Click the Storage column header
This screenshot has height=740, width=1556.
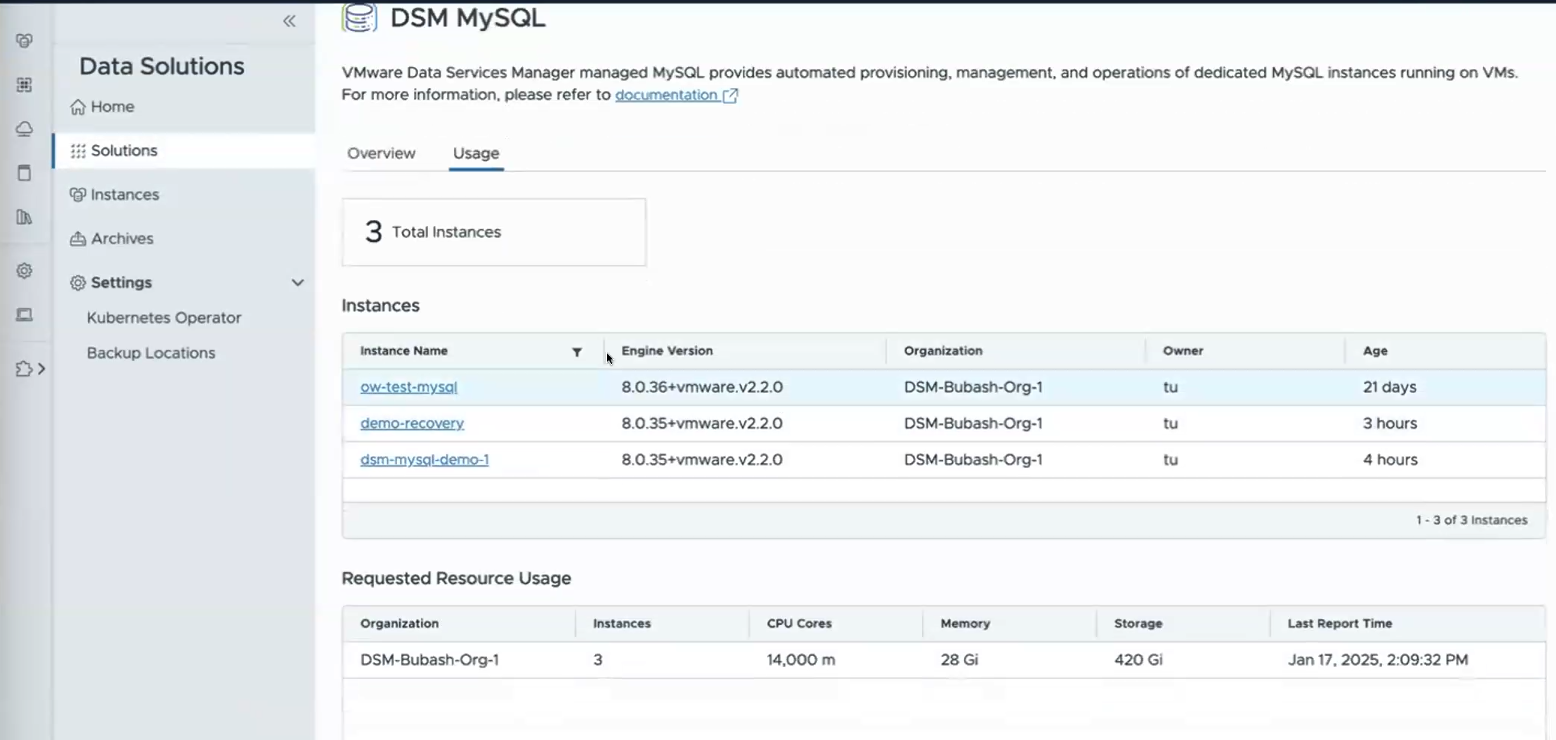coord(1138,623)
